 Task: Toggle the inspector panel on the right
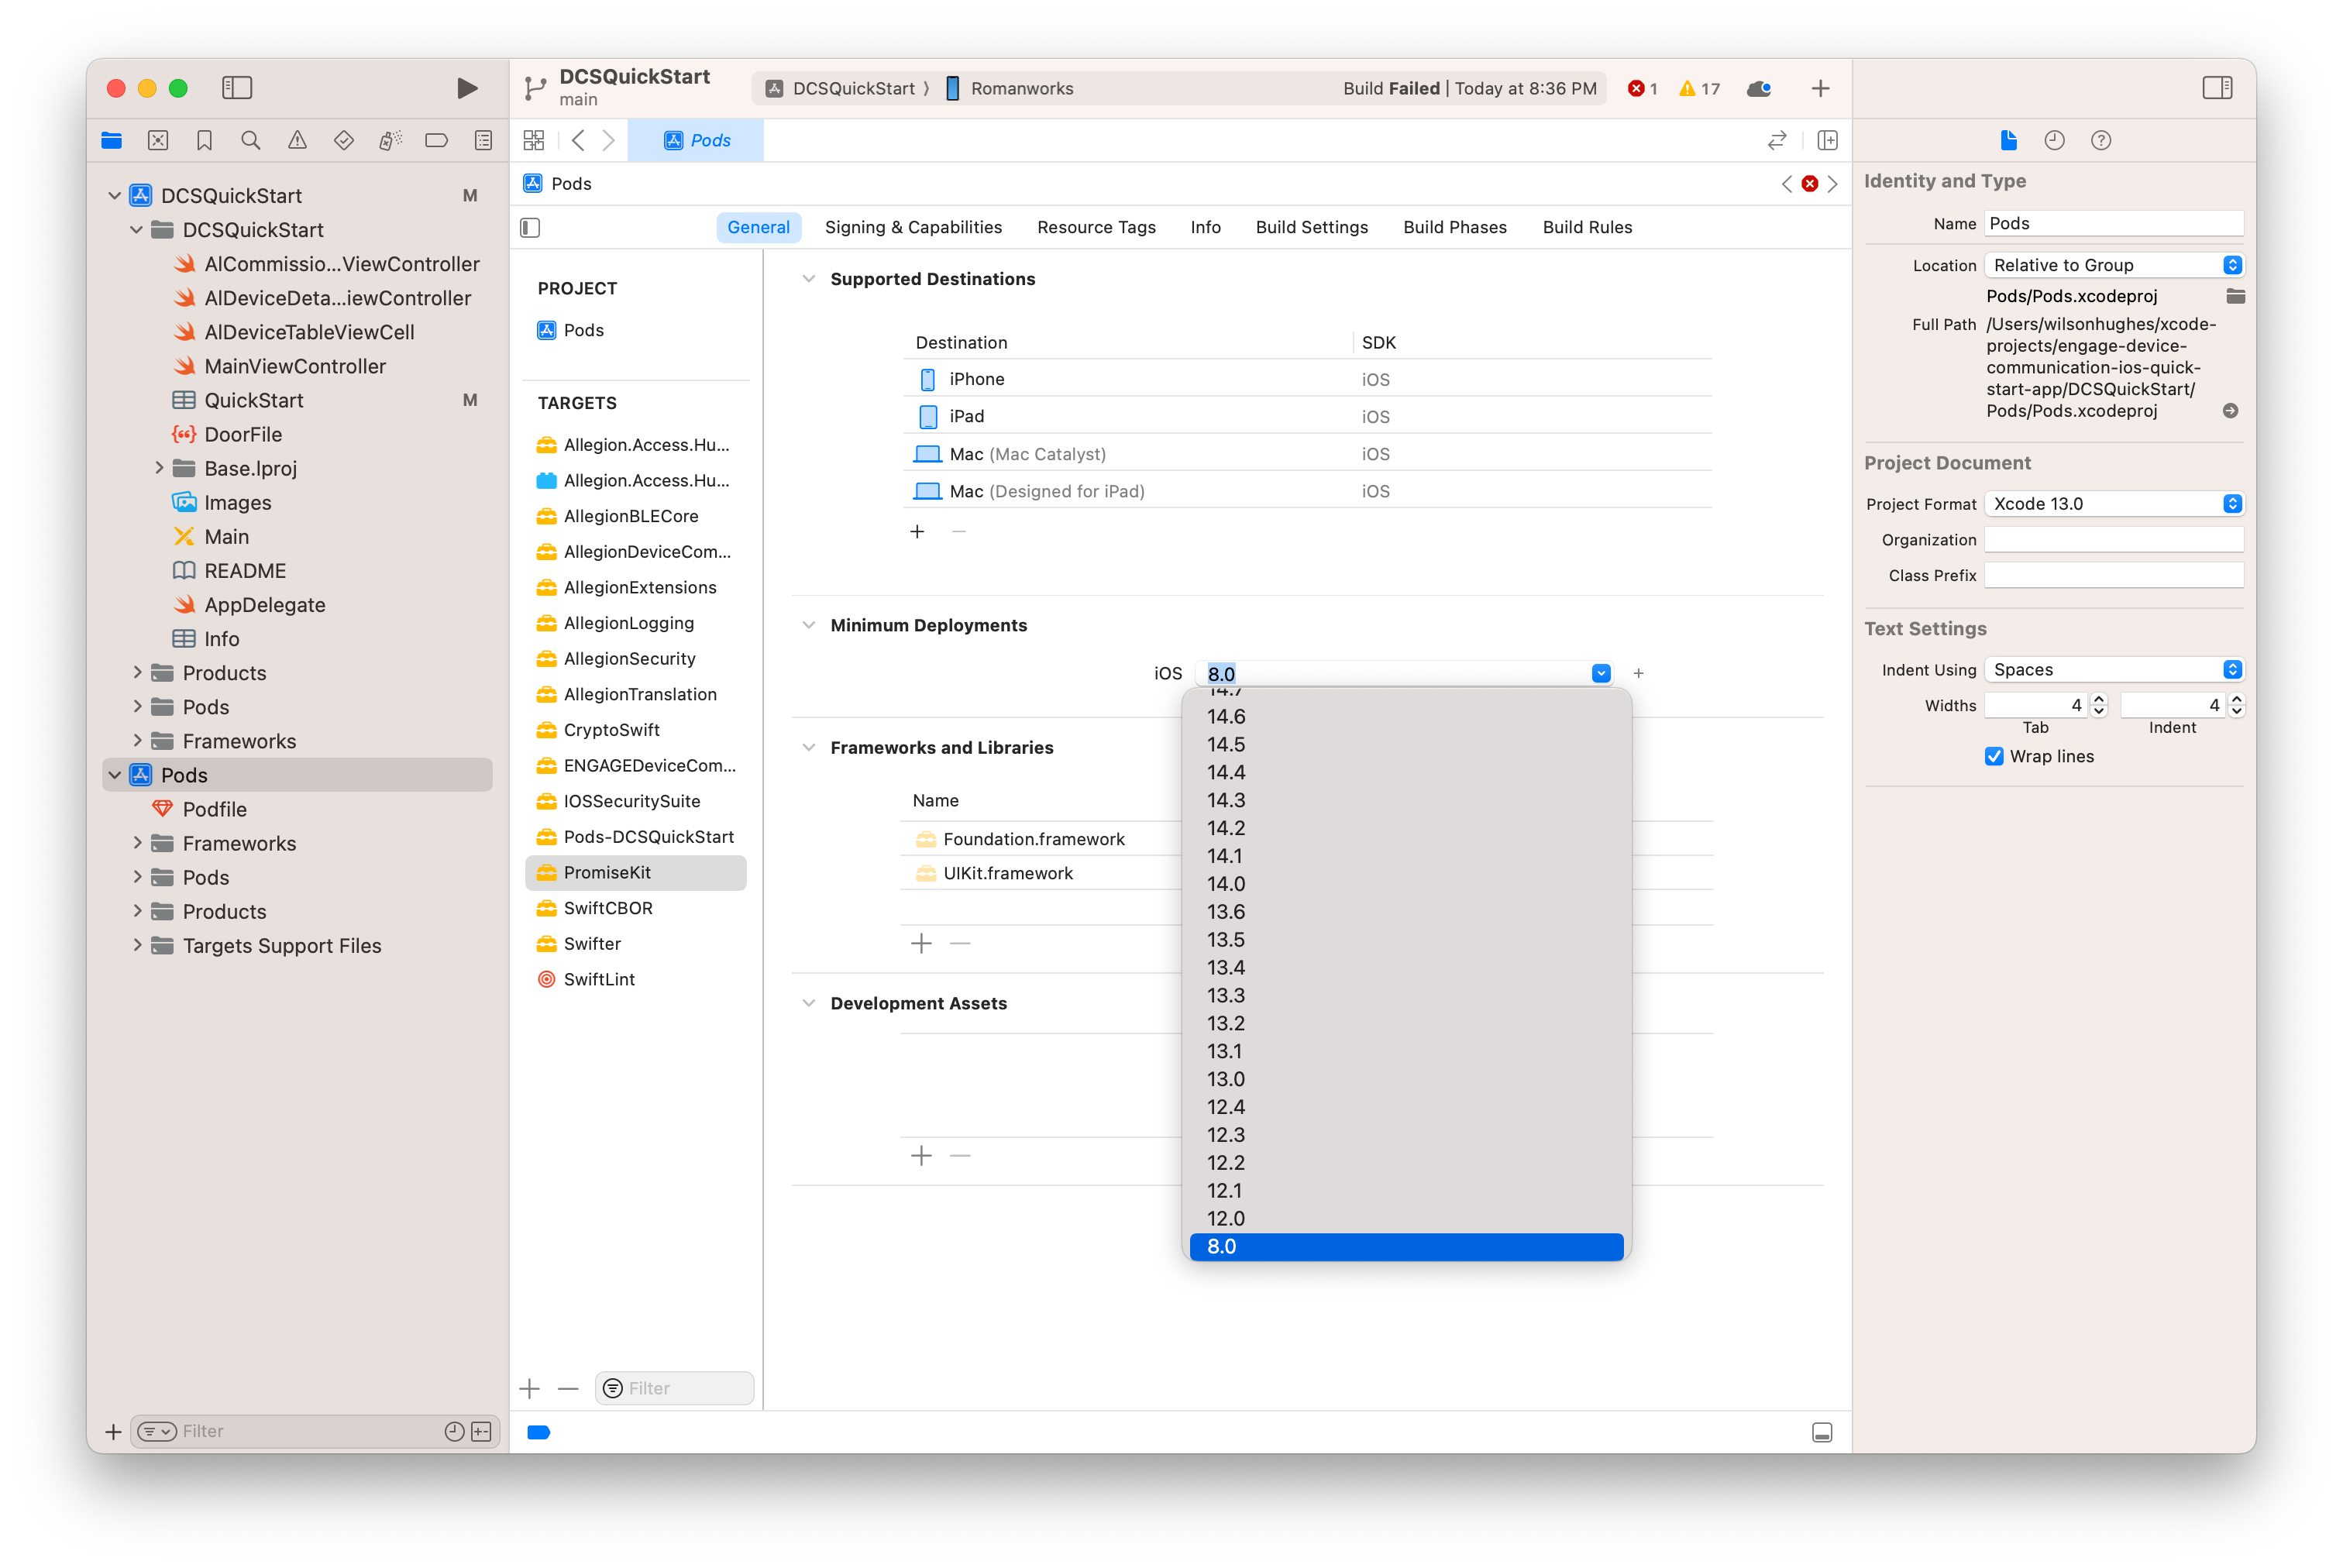tap(2216, 88)
